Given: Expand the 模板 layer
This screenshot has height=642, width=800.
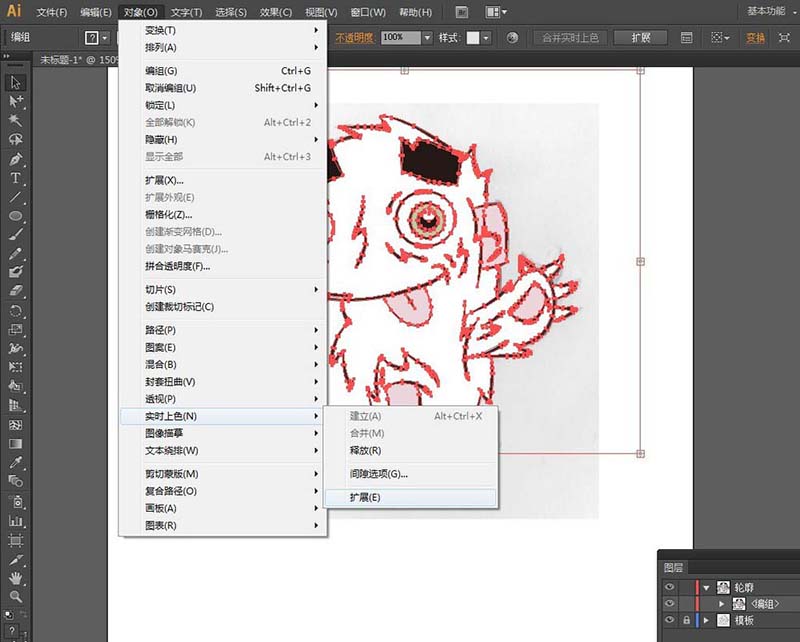Looking at the screenshot, I should click(707, 621).
